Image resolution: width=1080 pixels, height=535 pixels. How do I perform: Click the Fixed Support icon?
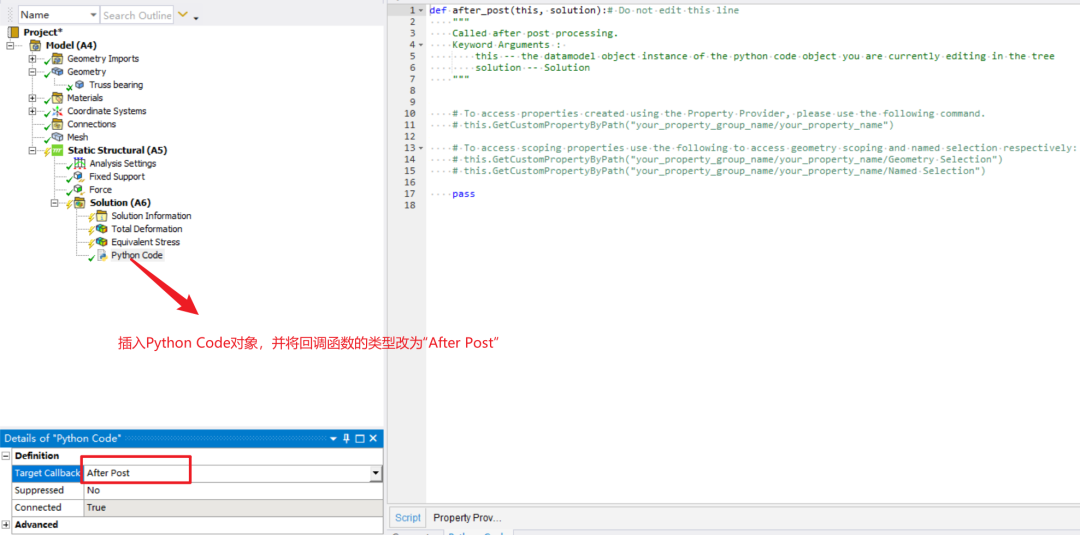[x=80, y=176]
